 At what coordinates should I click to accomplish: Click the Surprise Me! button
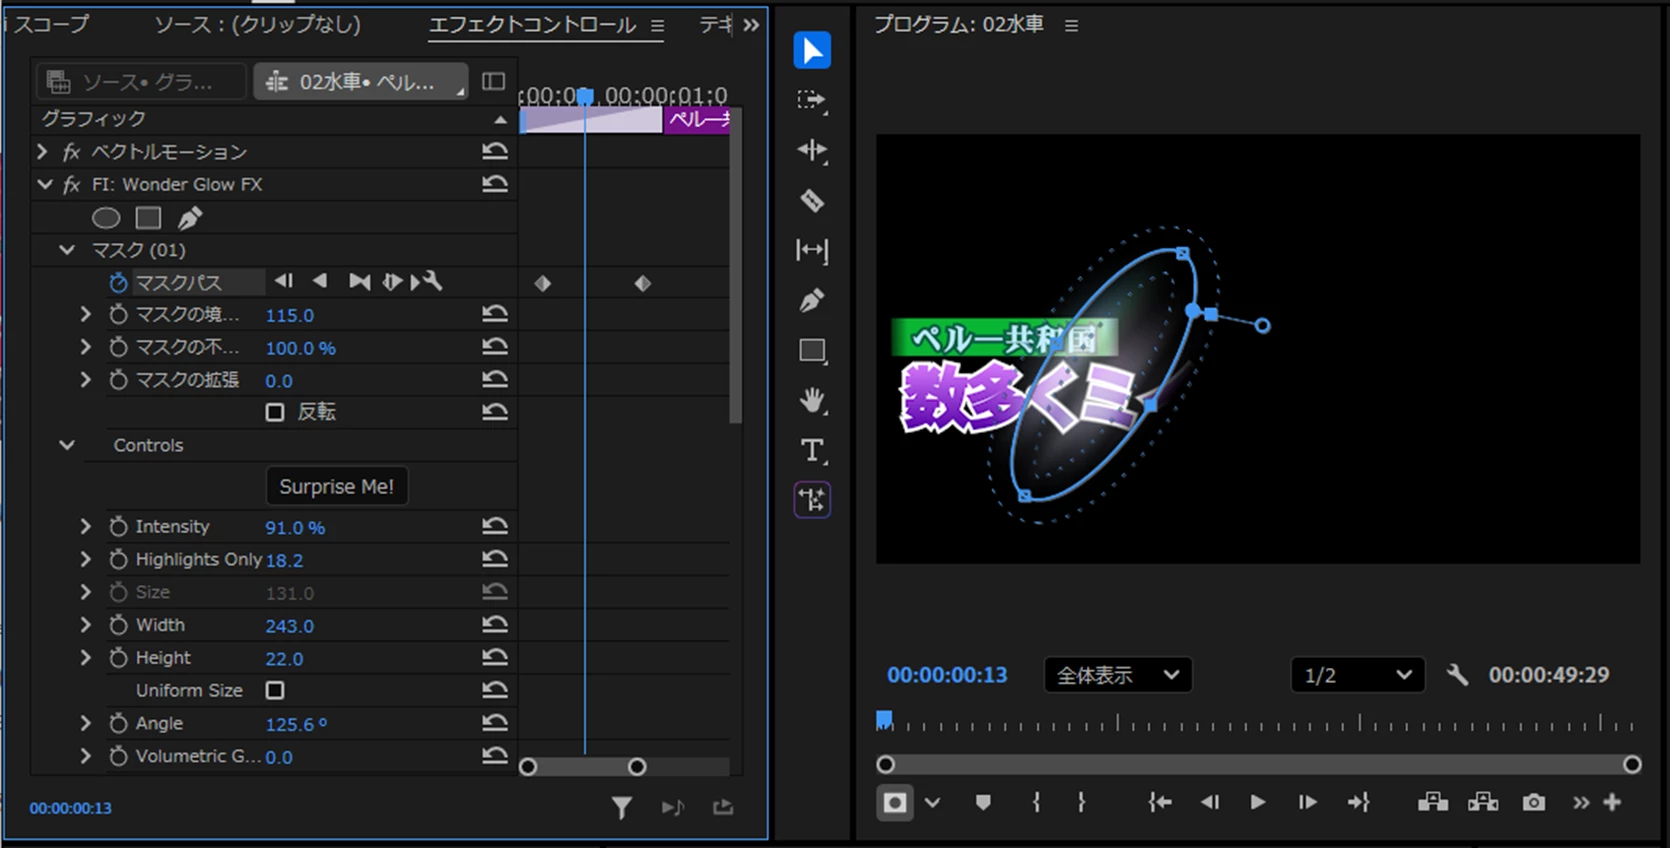(x=337, y=487)
